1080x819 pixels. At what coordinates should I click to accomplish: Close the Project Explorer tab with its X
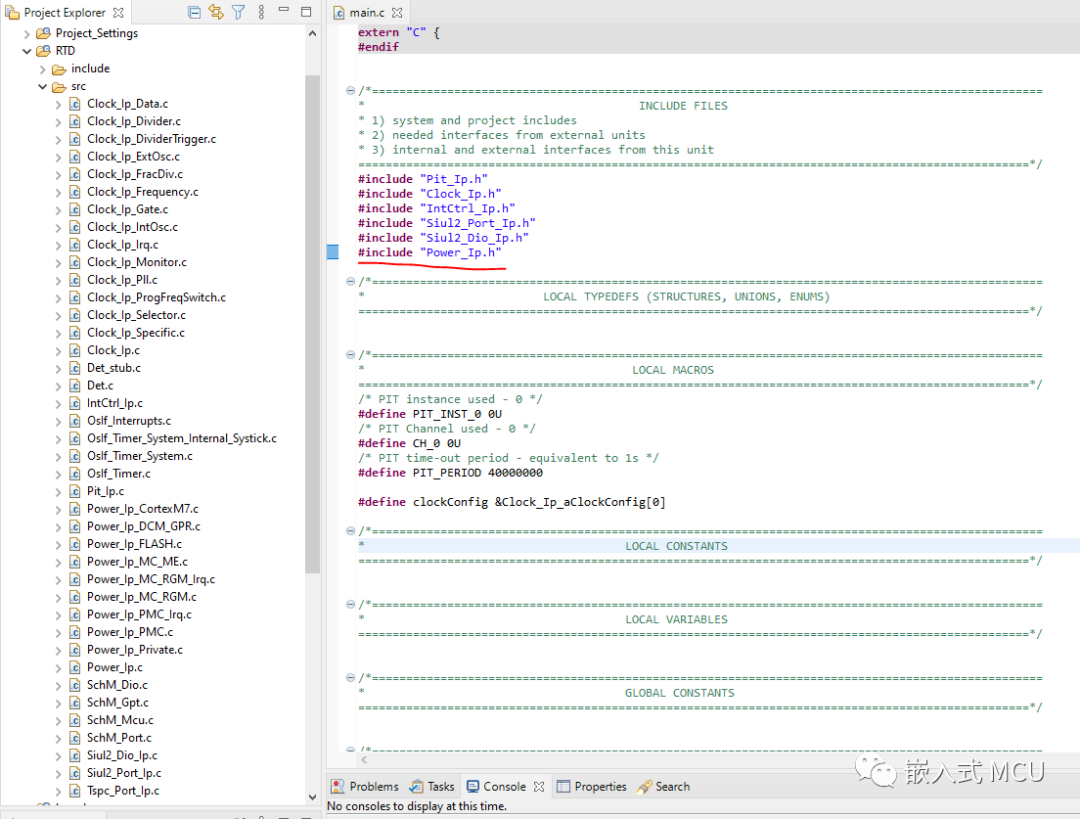118,13
